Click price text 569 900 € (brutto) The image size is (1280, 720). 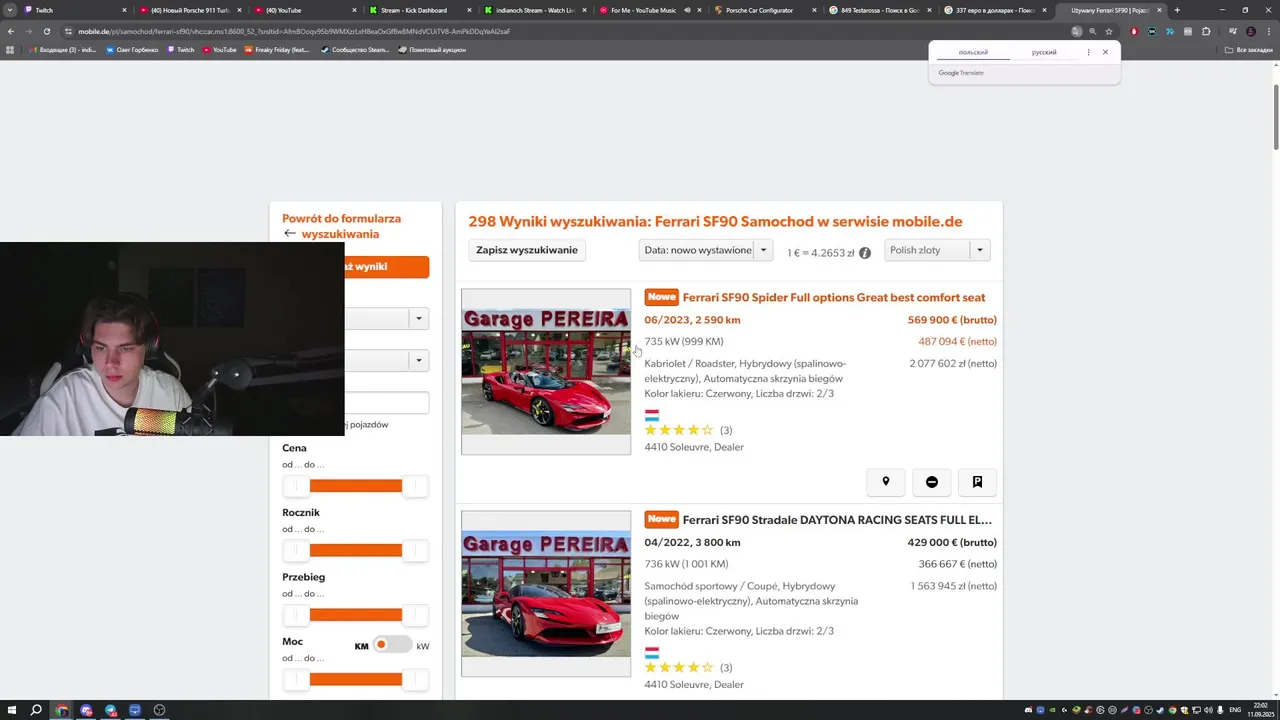coord(952,320)
